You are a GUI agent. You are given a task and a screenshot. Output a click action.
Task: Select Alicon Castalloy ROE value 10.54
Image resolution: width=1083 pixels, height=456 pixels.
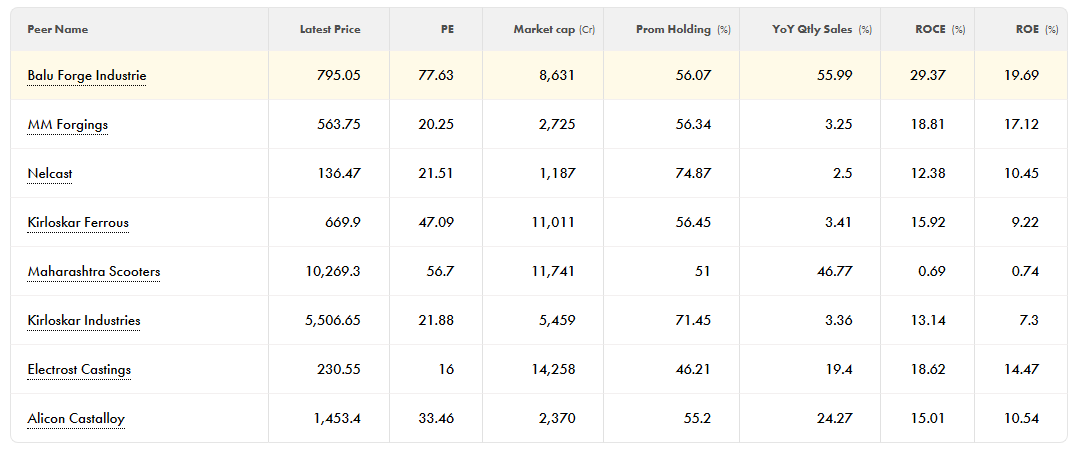(x=1022, y=419)
